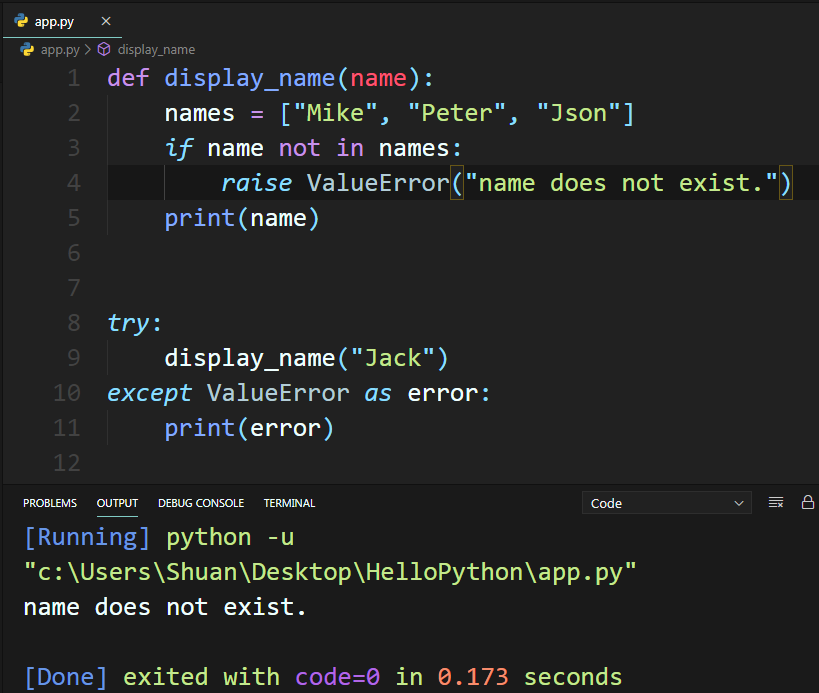This screenshot has height=693, width=819.
Task: Click the OUTPUT tab
Action: pos(116,503)
